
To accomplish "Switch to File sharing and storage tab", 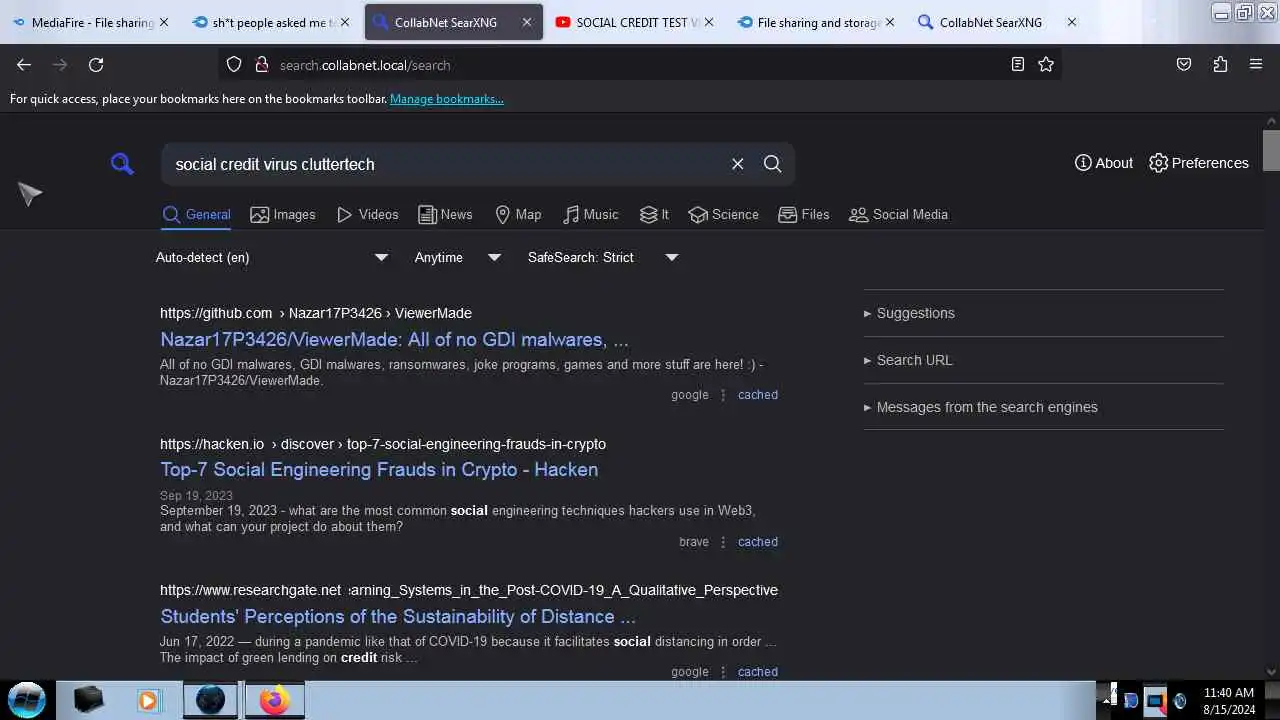I will click(814, 22).
